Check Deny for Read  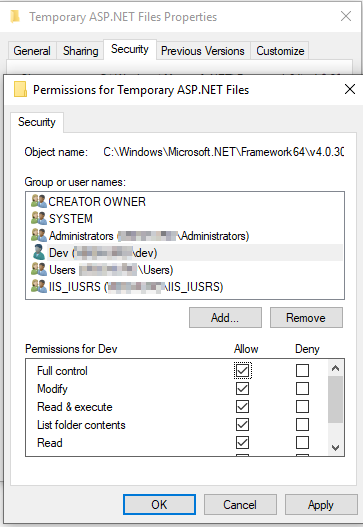[x=302, y=443]
